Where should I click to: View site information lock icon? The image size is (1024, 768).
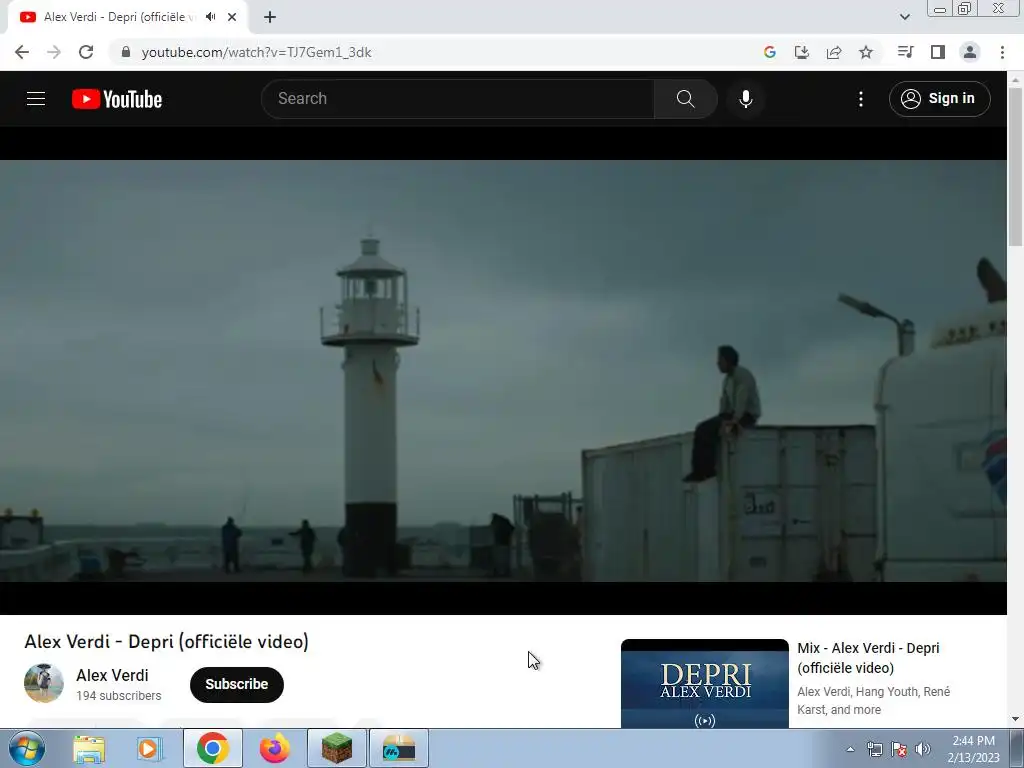pyautogui.click(x=126, y=52)
